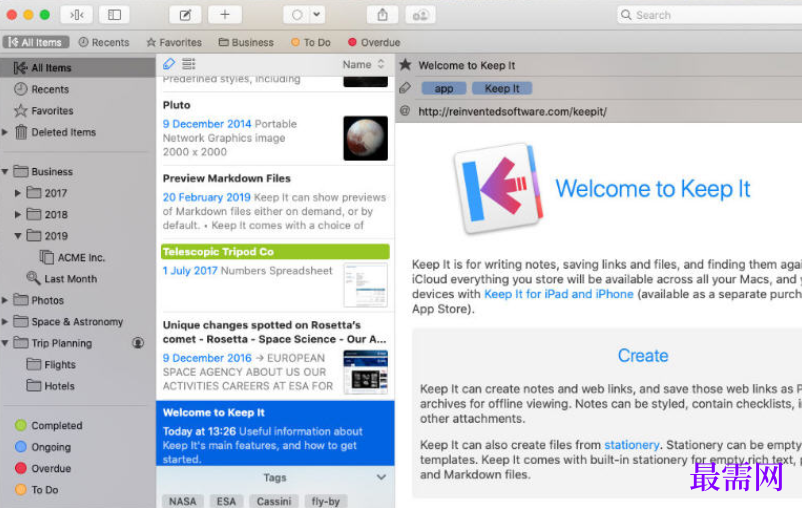Click the Pluto image thumbnail

click(365, 138)
